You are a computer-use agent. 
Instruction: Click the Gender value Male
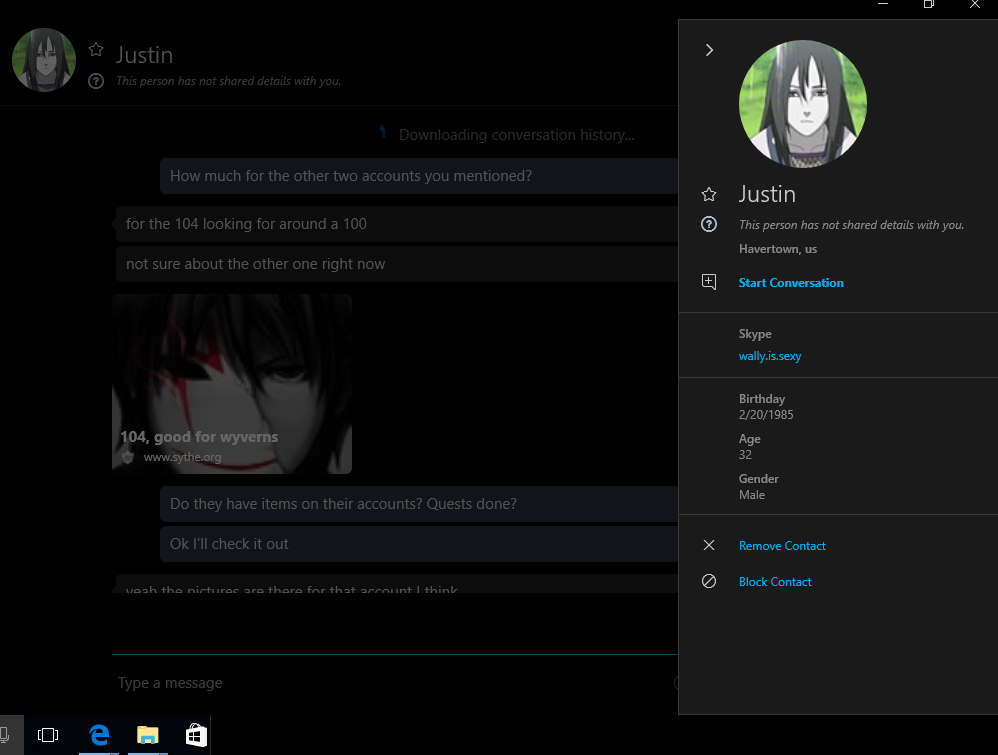[x=752, y=495]
